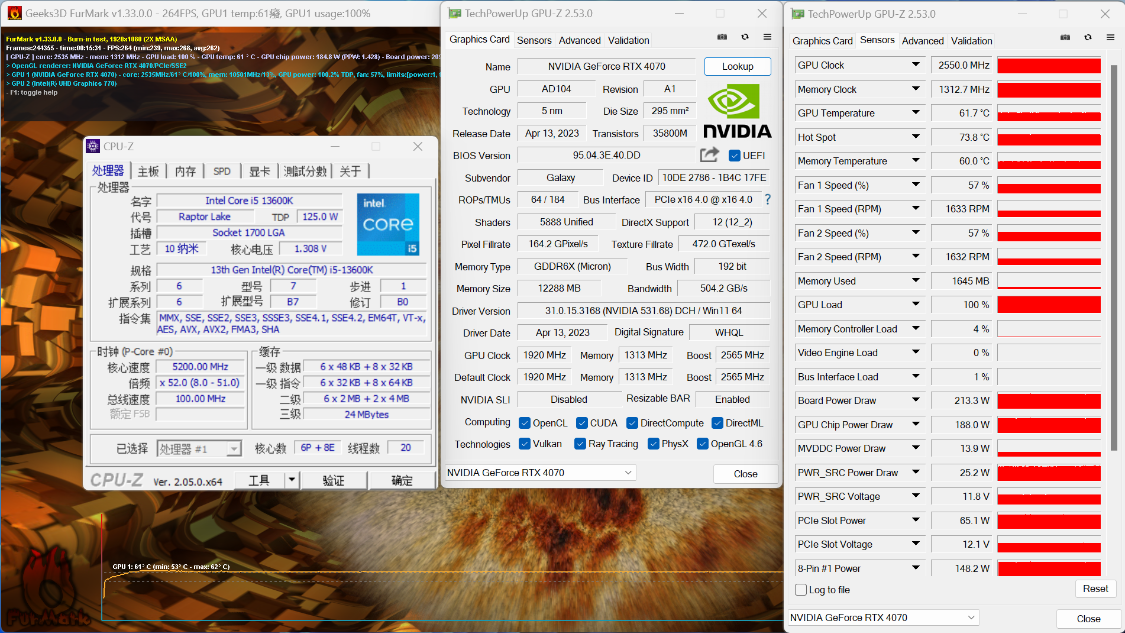The image size is (1125, 633).
Task: Open the 显卡 tab in CPU-Z
Action: tap(259, 171)
